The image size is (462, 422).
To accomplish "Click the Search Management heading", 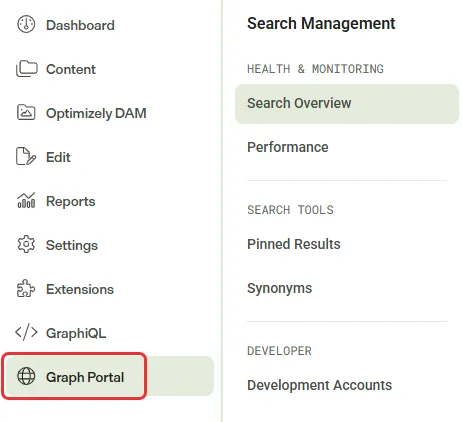I will [321, 24].
